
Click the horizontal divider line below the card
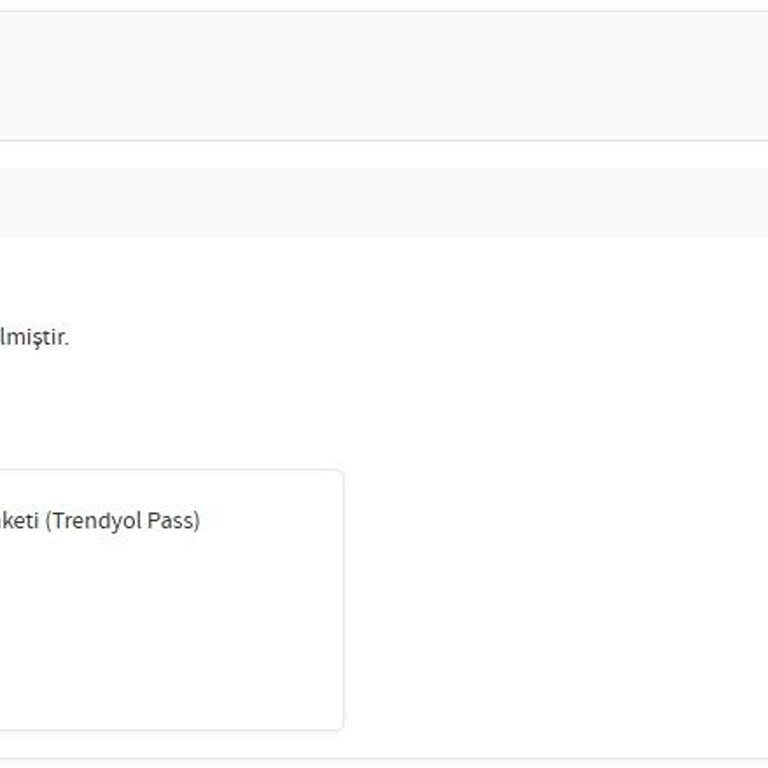(x=384, y=758)
